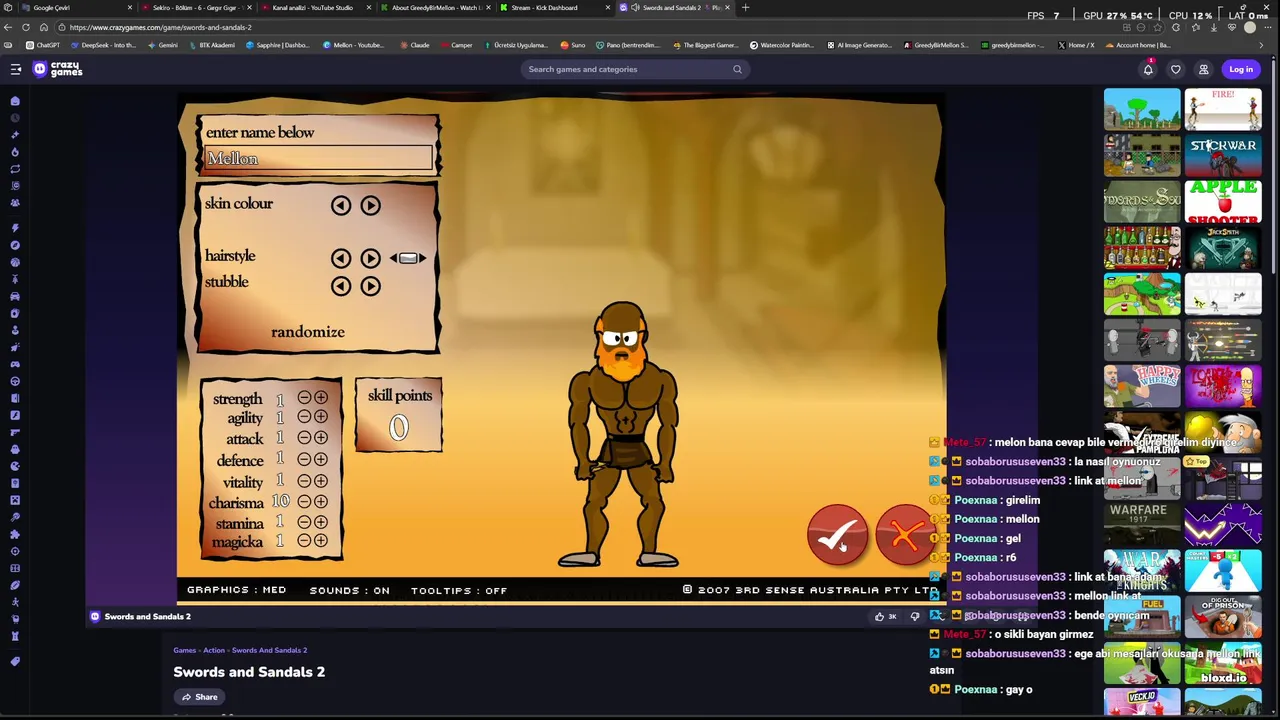Increase strength with its plus button
This screenshot has width=1280, height=720.
click(320, 398)
